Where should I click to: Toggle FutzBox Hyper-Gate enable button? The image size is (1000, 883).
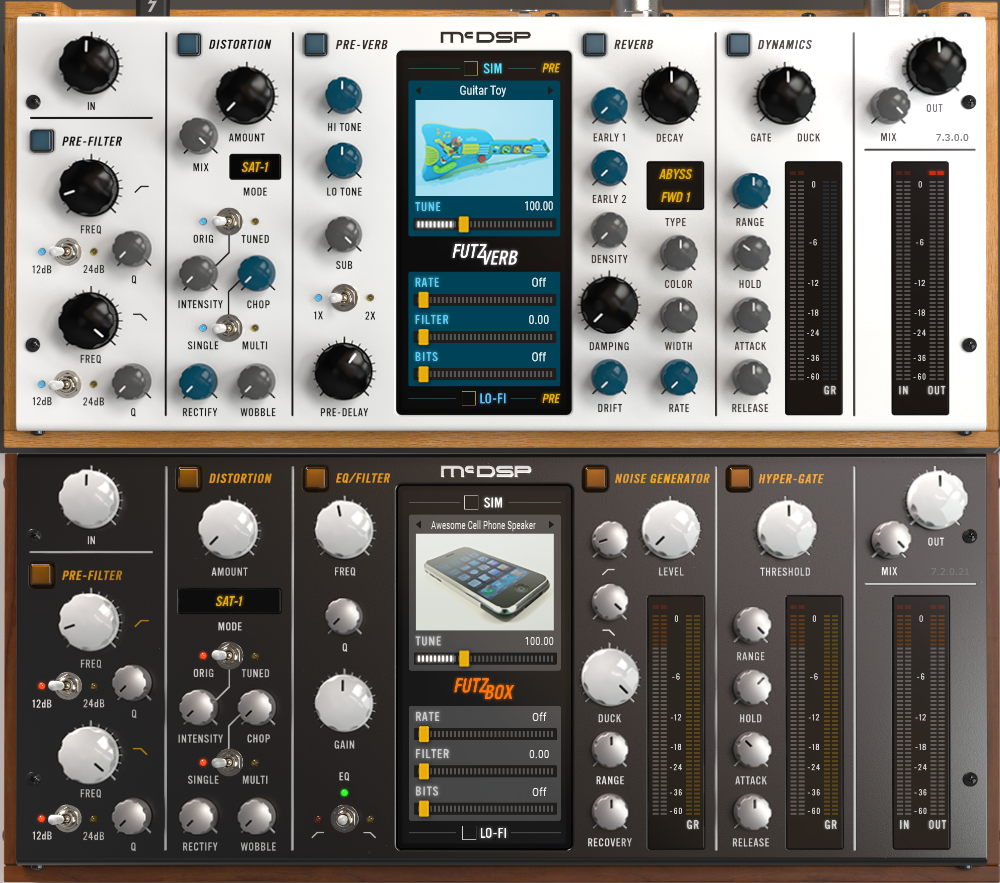pyautogui.click(x=739, y=478)
